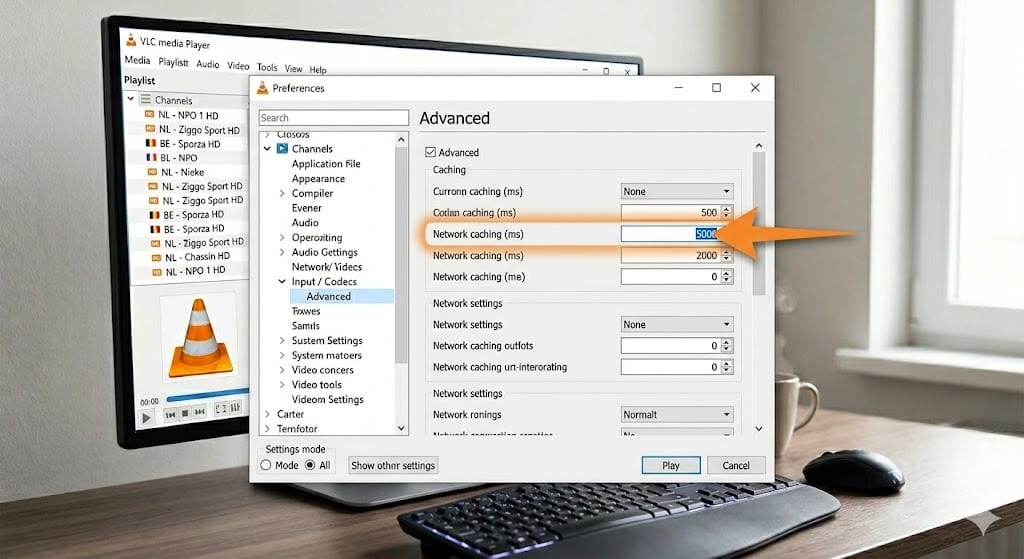Click the preferences tree vertical scrollbar
1024x559 pixels.
(x=401, y=255)
